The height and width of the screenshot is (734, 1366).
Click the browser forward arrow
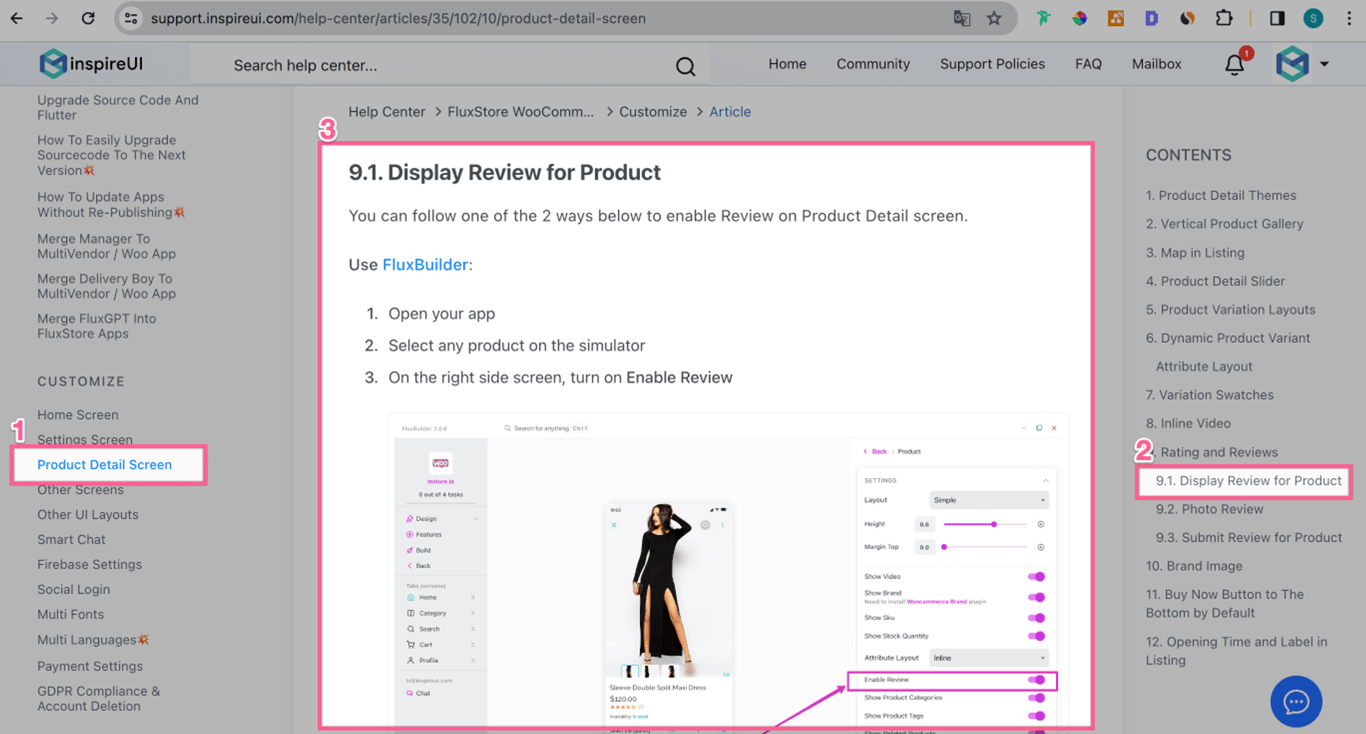tap(52, 18)
